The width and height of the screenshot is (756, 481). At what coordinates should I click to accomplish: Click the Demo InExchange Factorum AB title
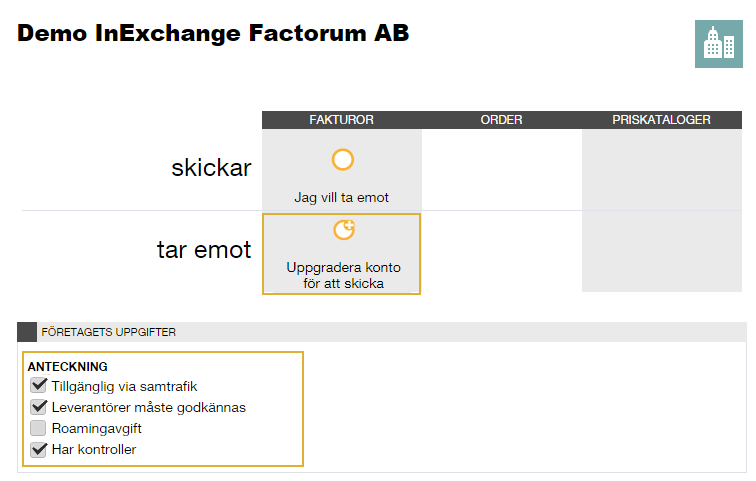(213, 33)
